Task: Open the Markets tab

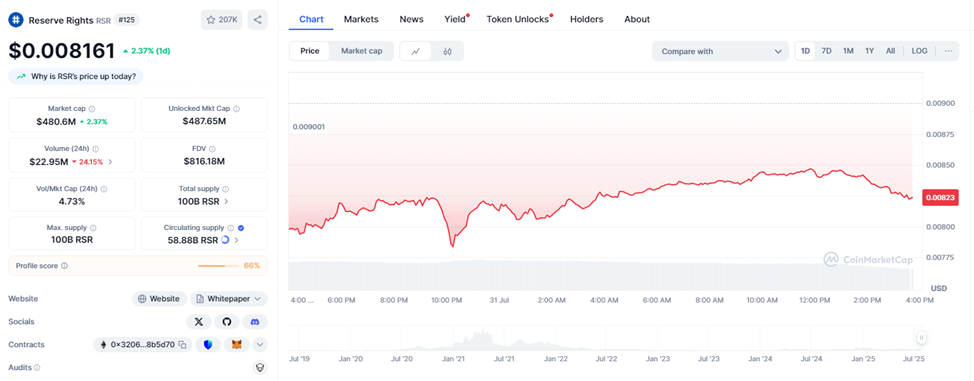Action: pos(361,19)
